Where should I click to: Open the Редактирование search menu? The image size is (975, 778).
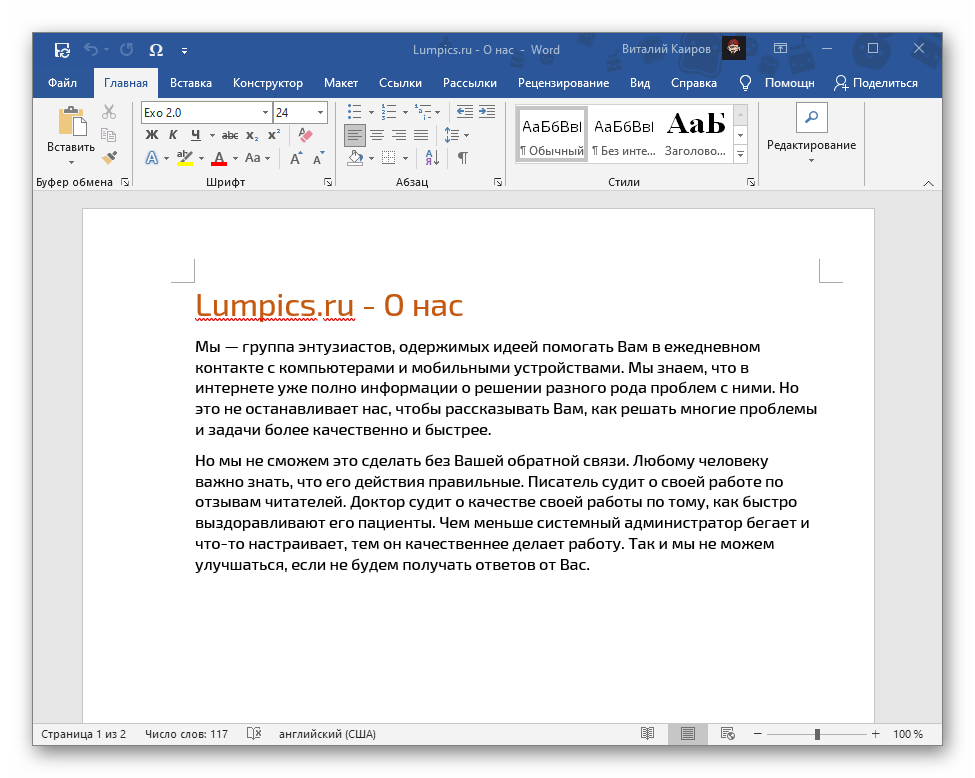(811, 134)
